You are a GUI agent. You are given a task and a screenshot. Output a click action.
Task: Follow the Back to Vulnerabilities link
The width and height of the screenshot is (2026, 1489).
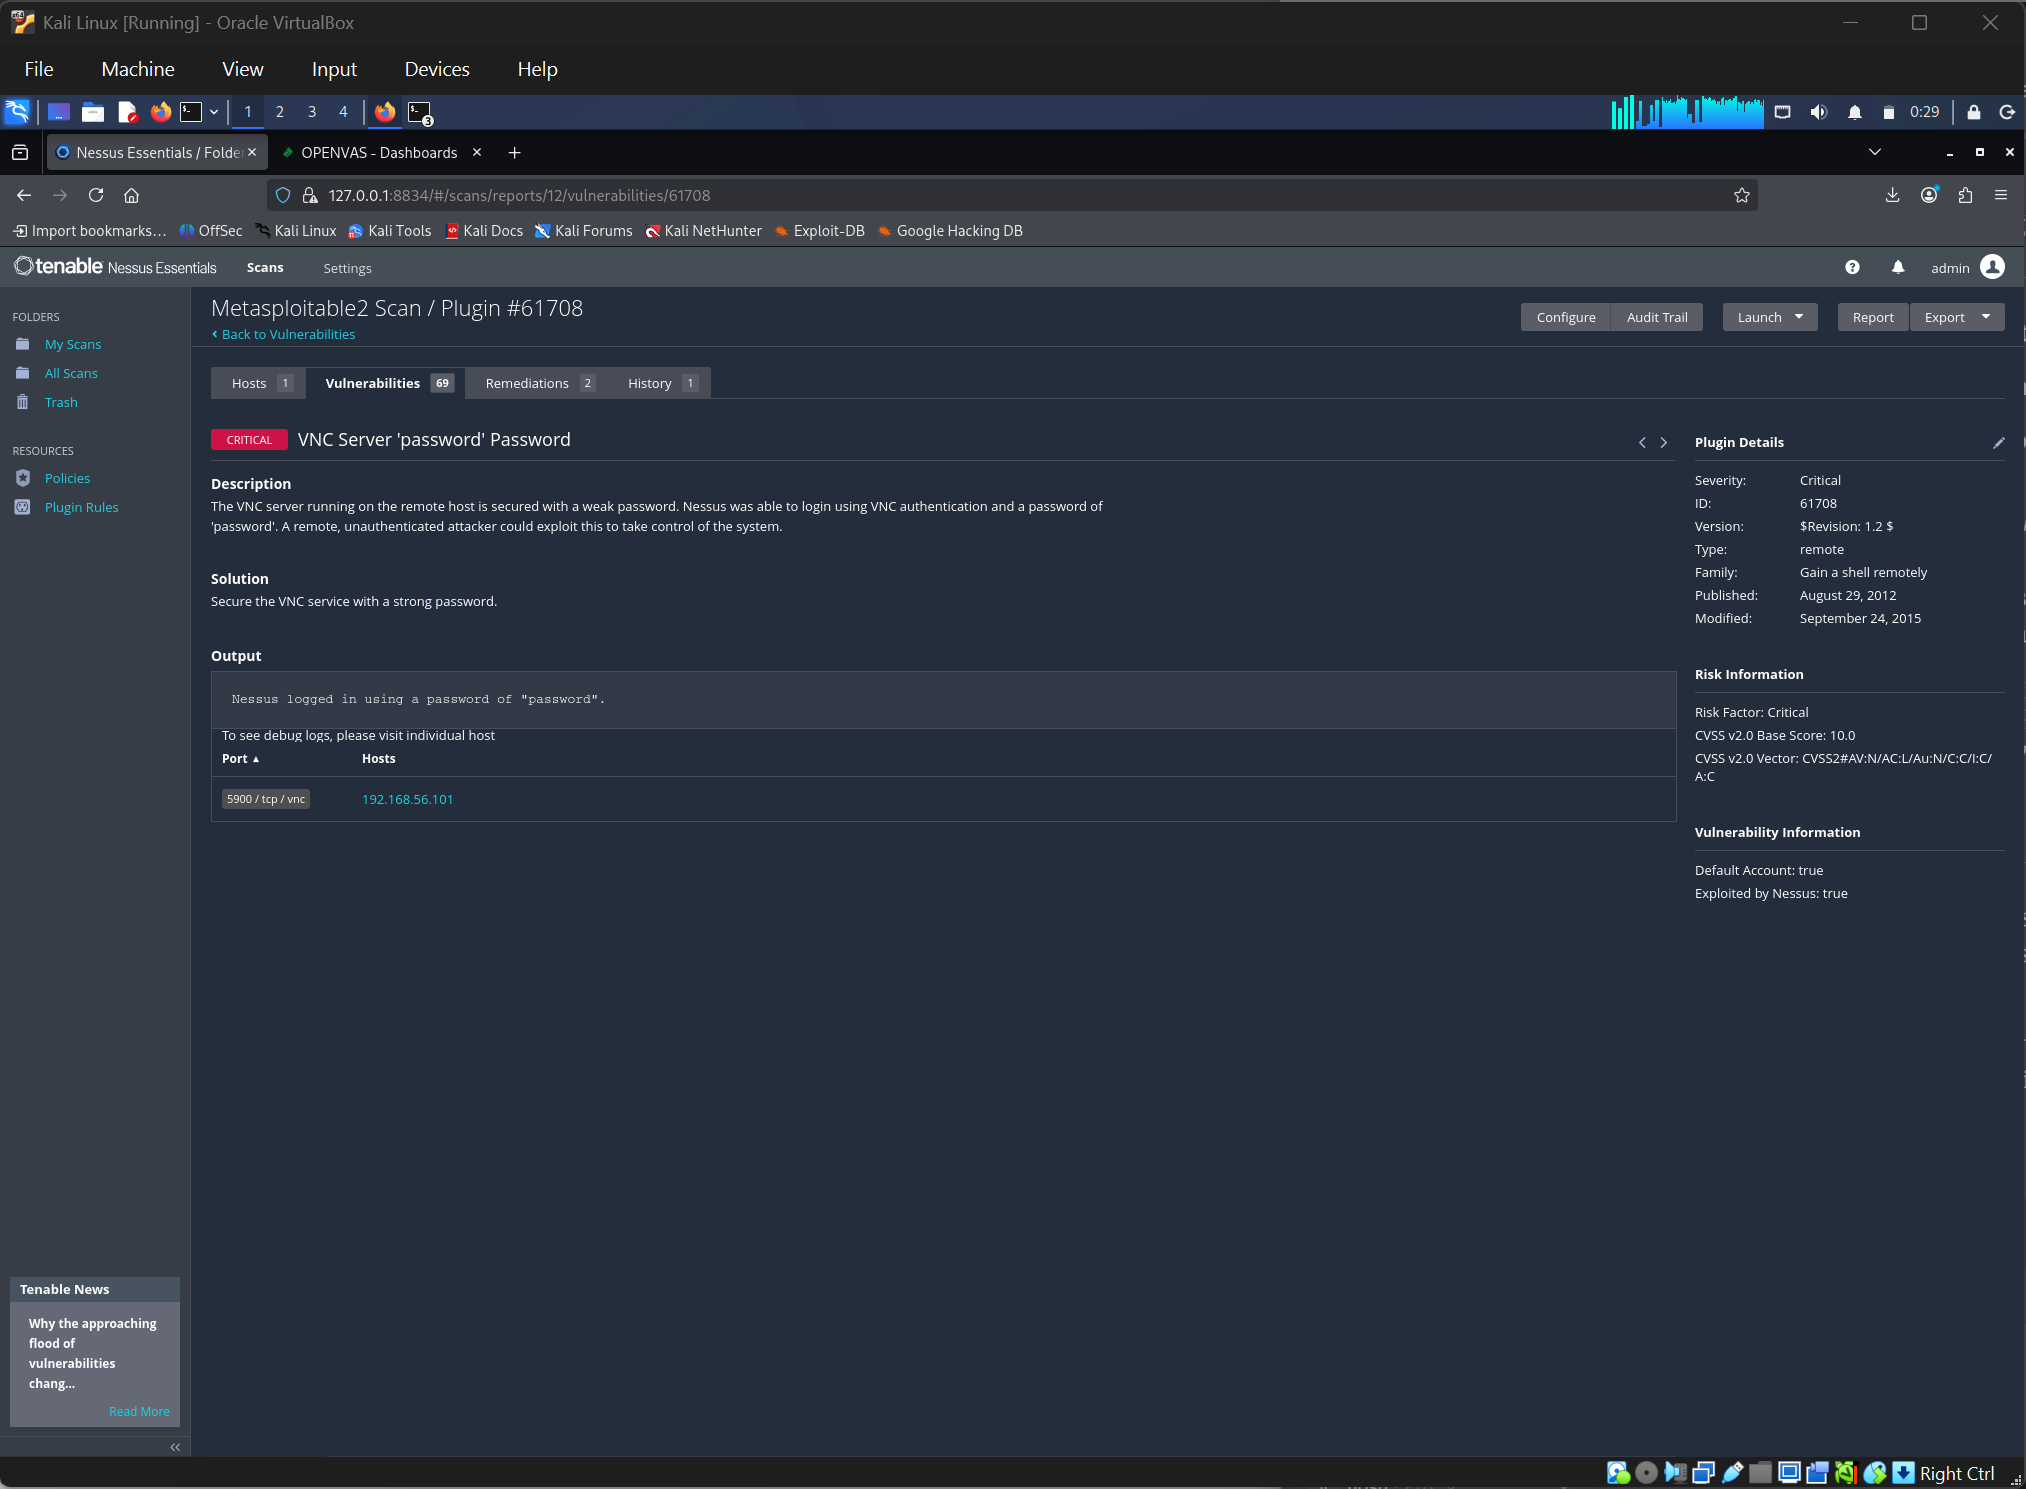284,334
